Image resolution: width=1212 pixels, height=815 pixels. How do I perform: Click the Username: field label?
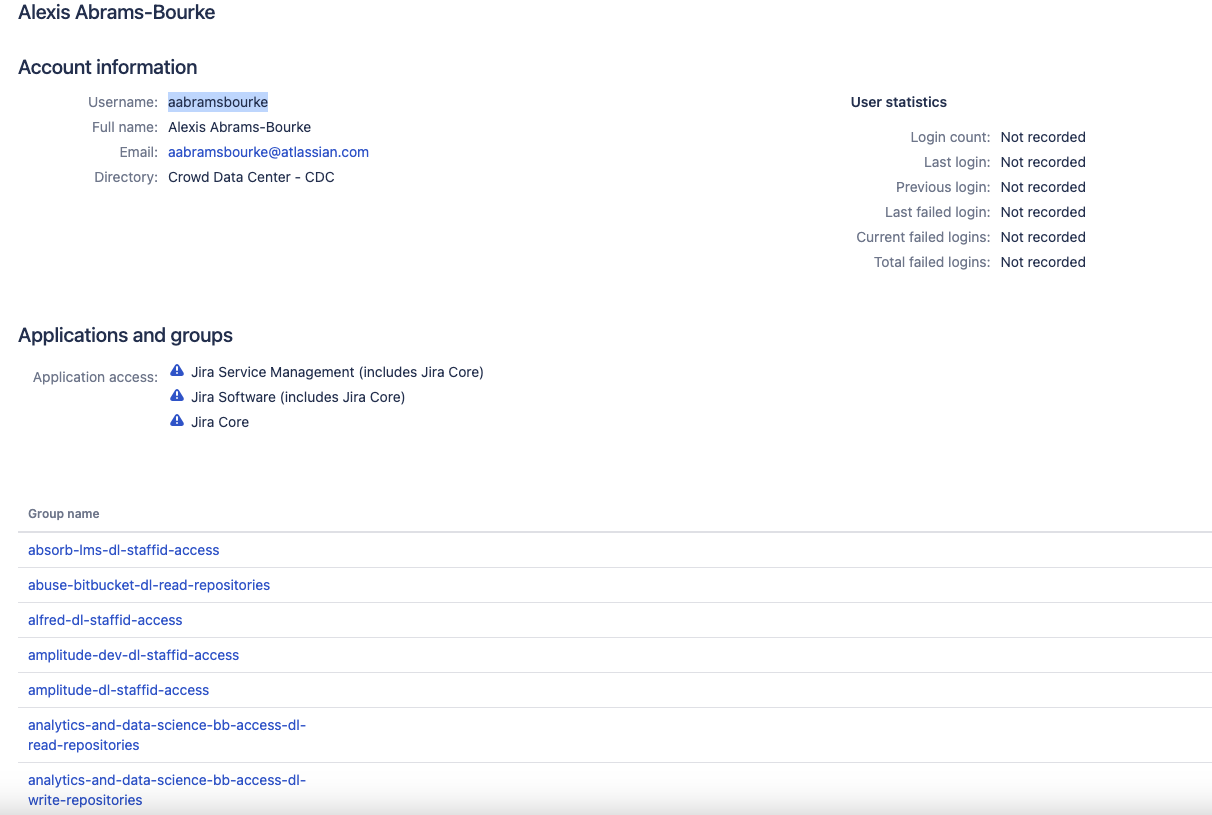pyautogui.click(x=123, y=102)
